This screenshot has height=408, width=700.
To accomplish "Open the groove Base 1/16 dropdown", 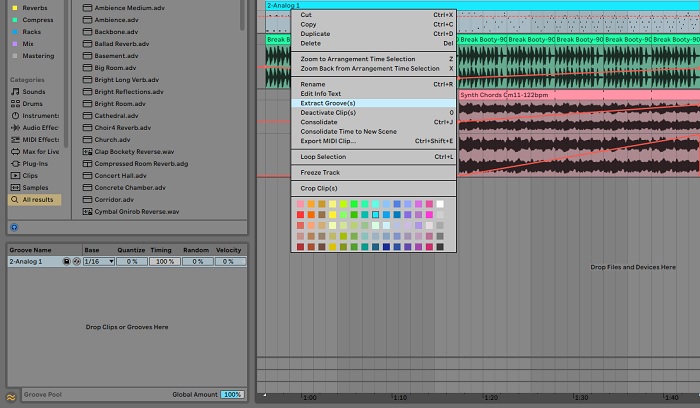I will click(x=99, y=262).
